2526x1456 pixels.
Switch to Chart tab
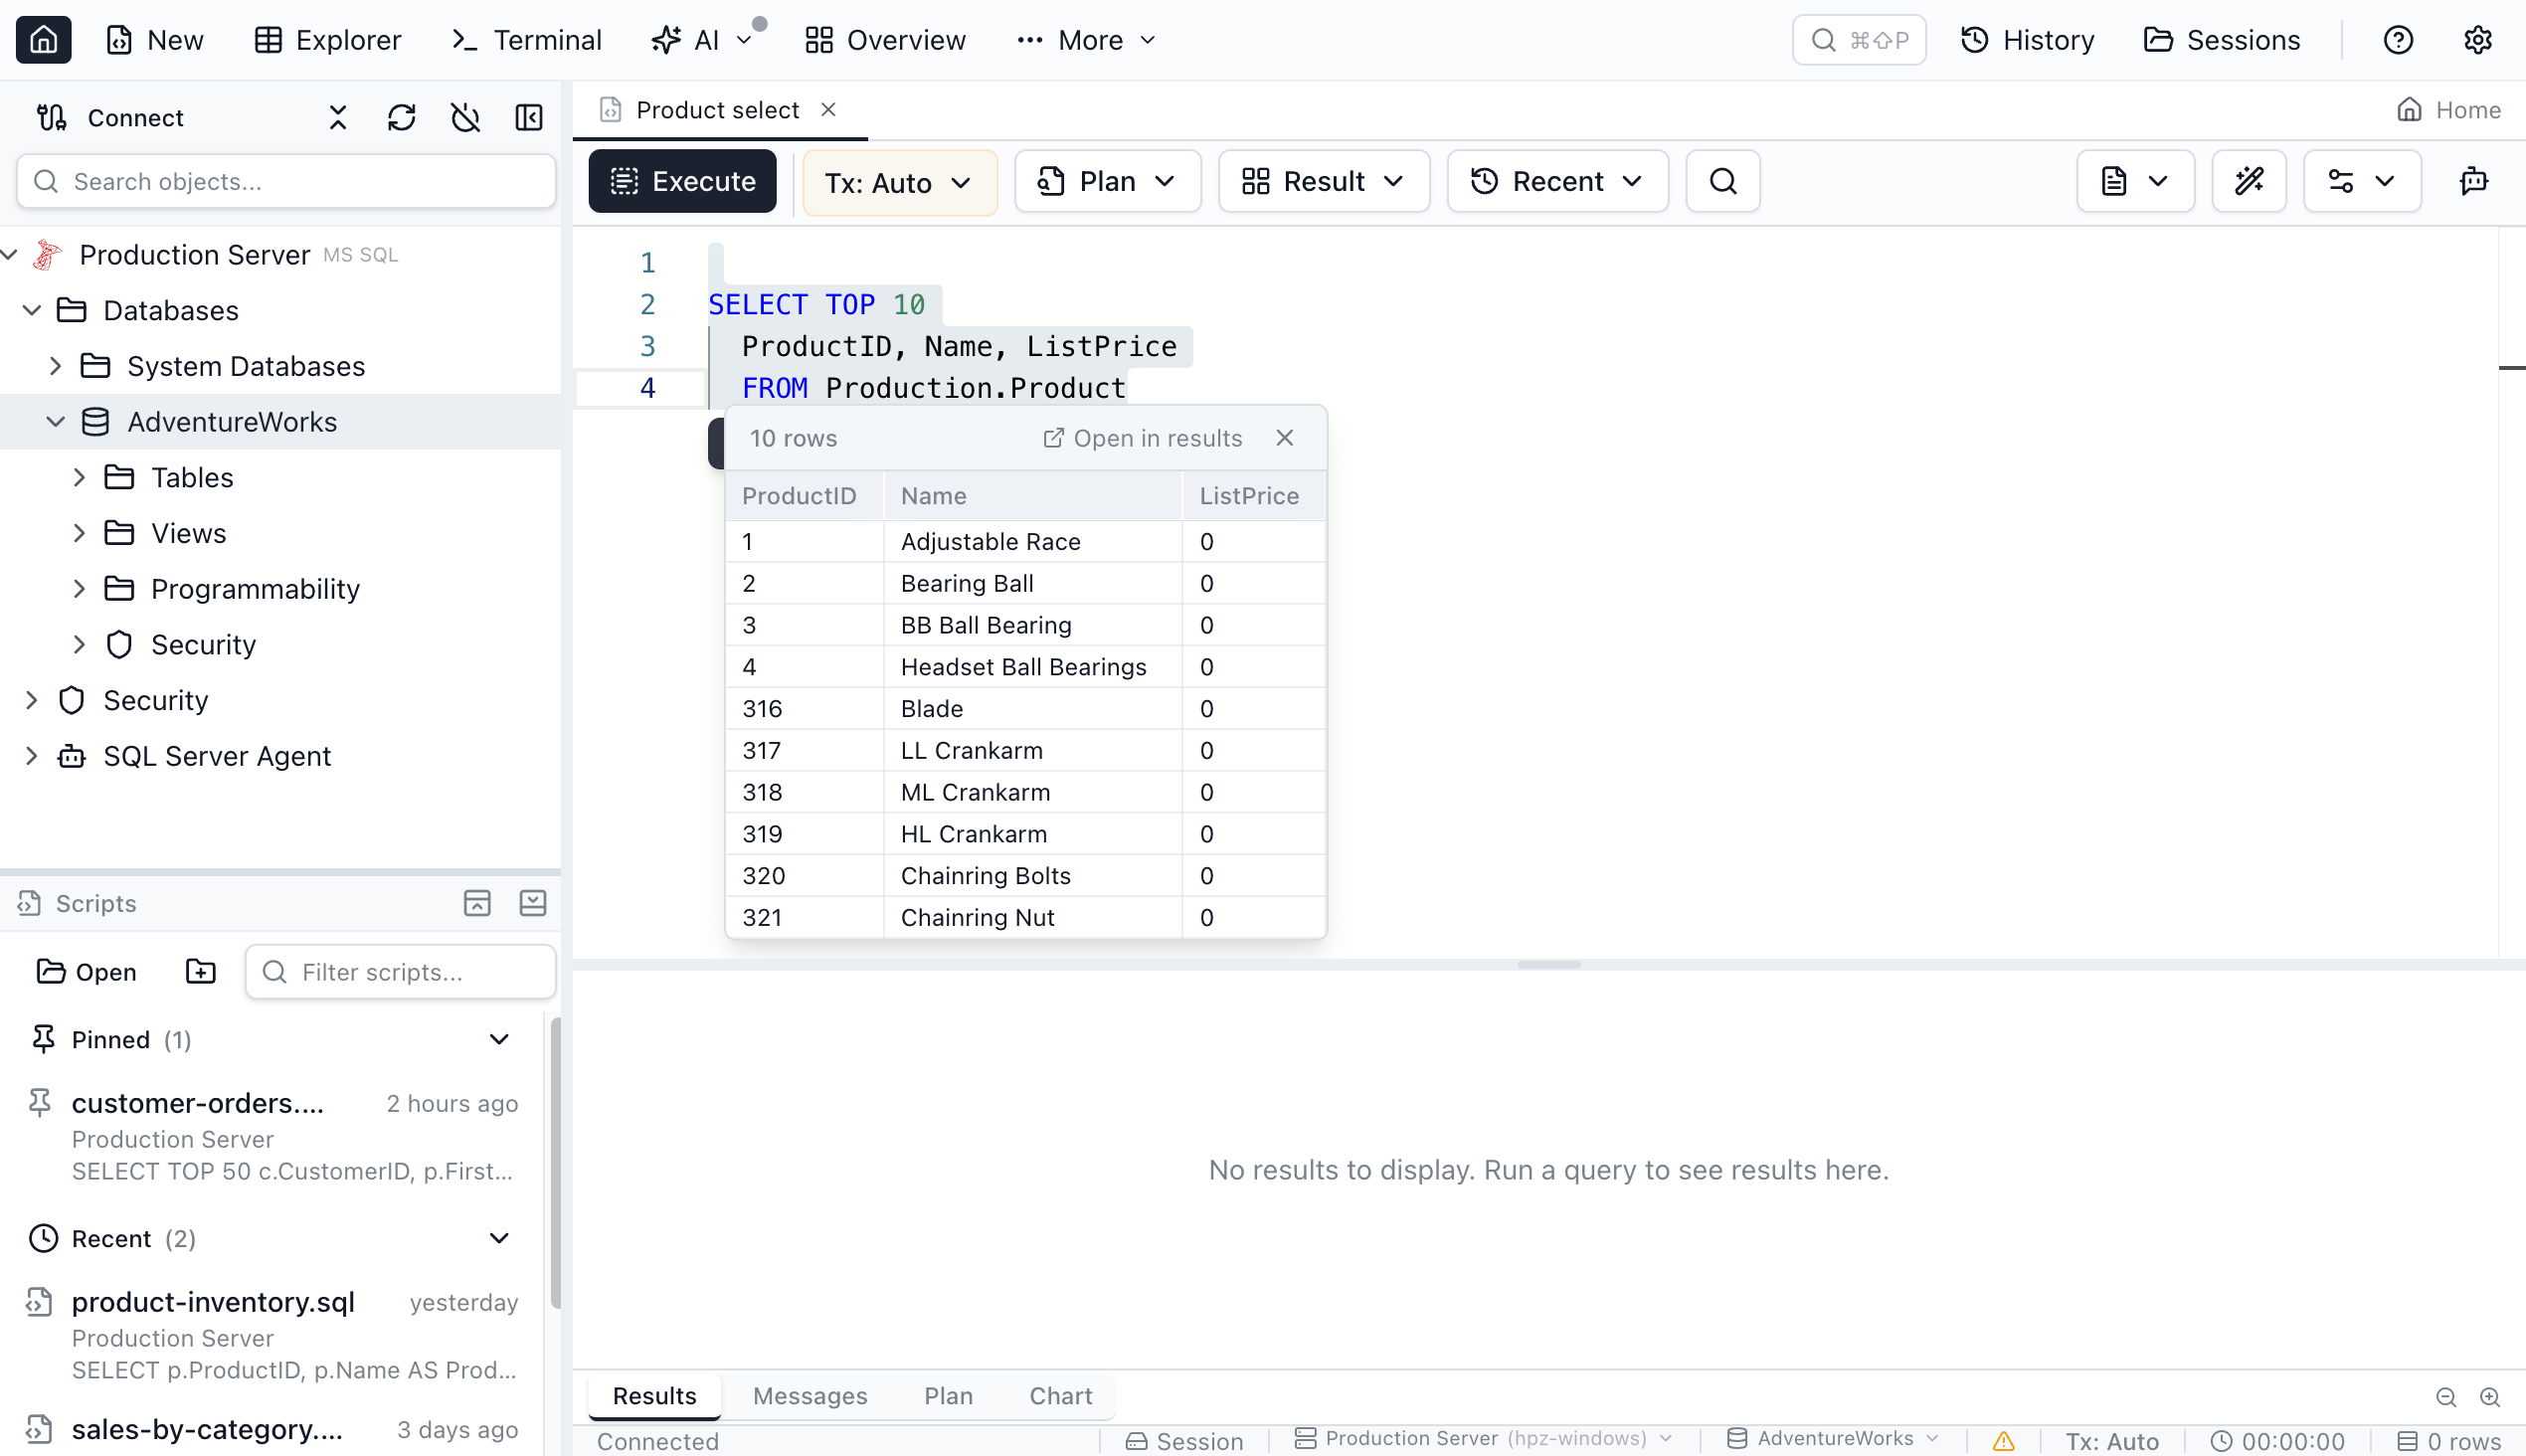click(1061, 1396)
